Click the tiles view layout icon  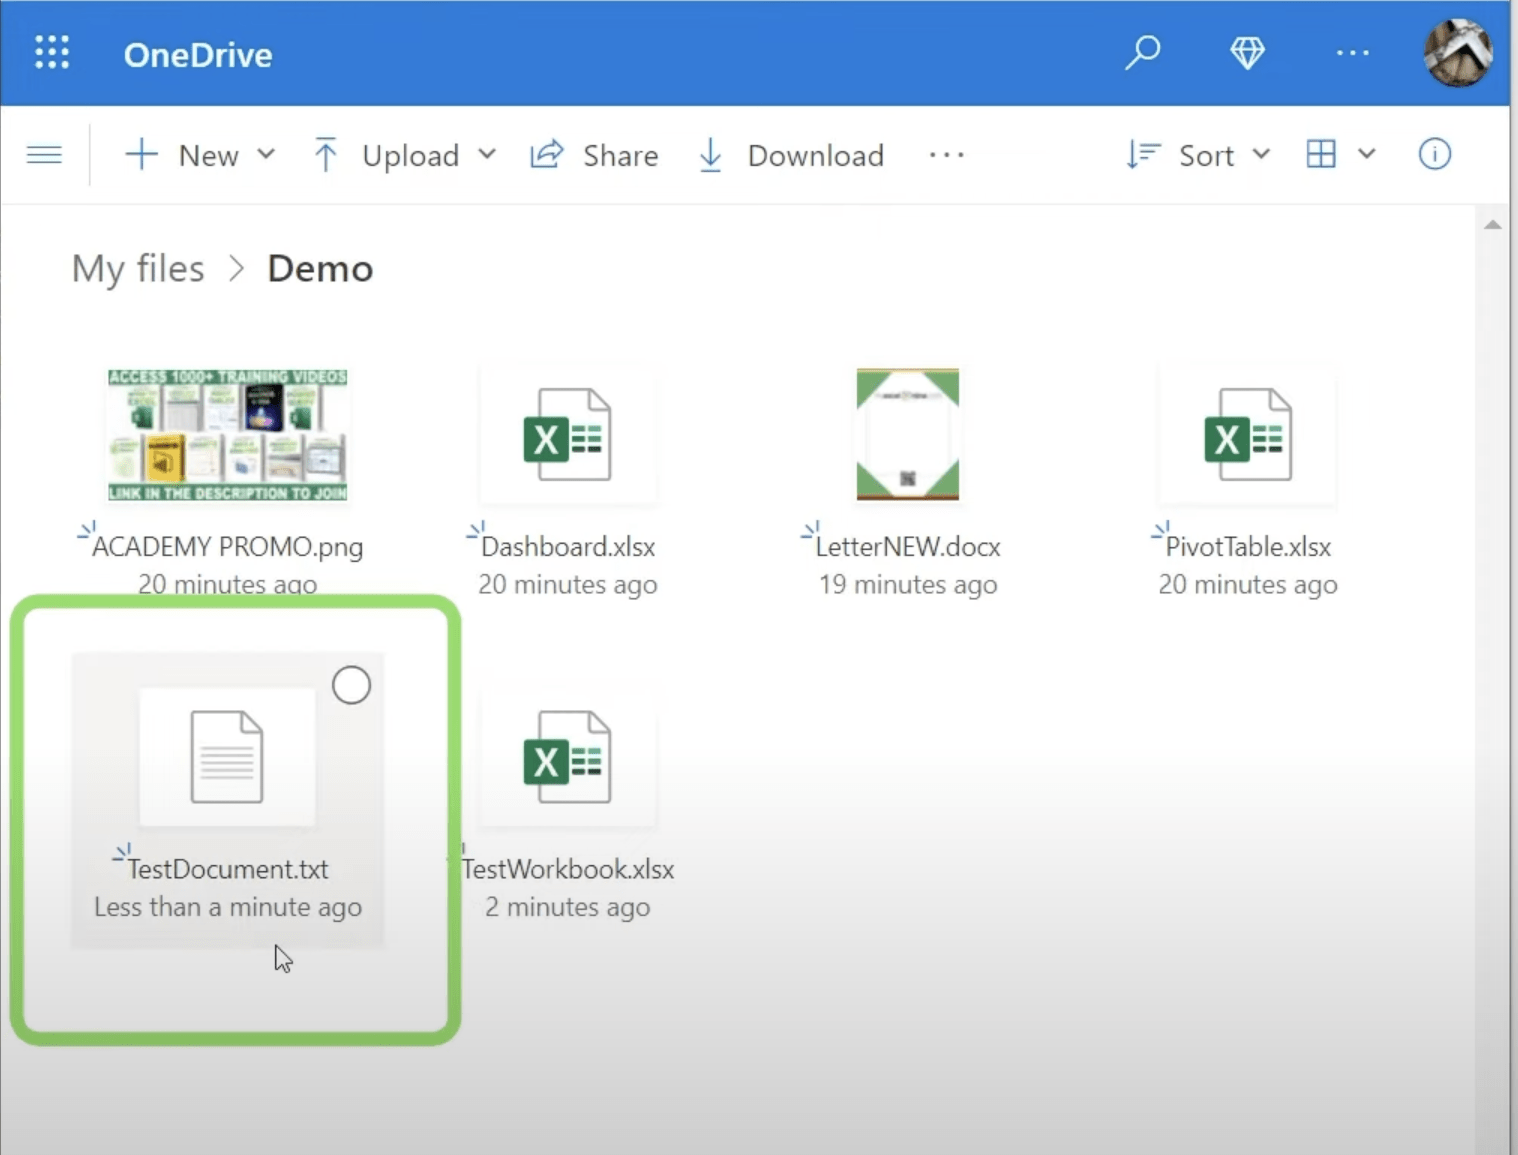[1321, 154]
